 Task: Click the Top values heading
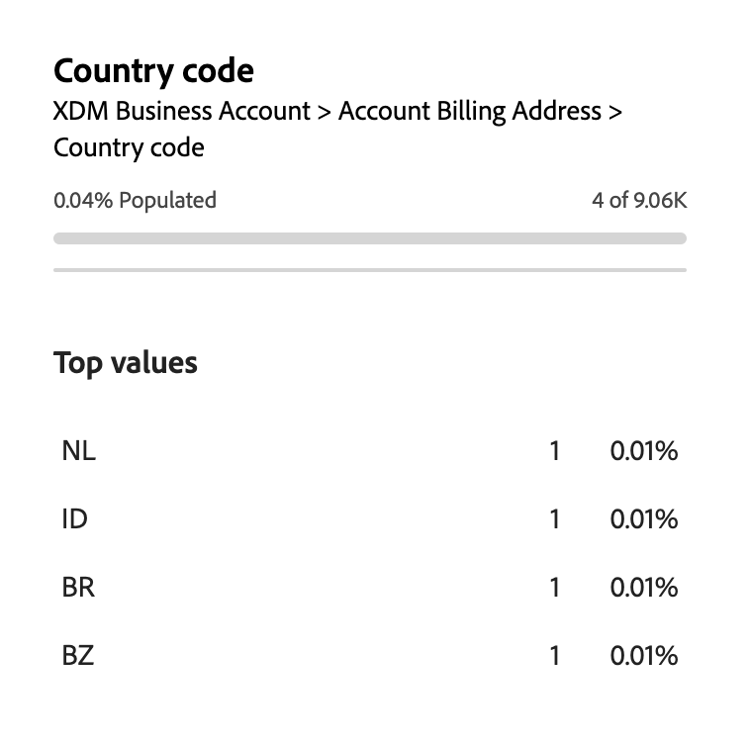point(125,363)
